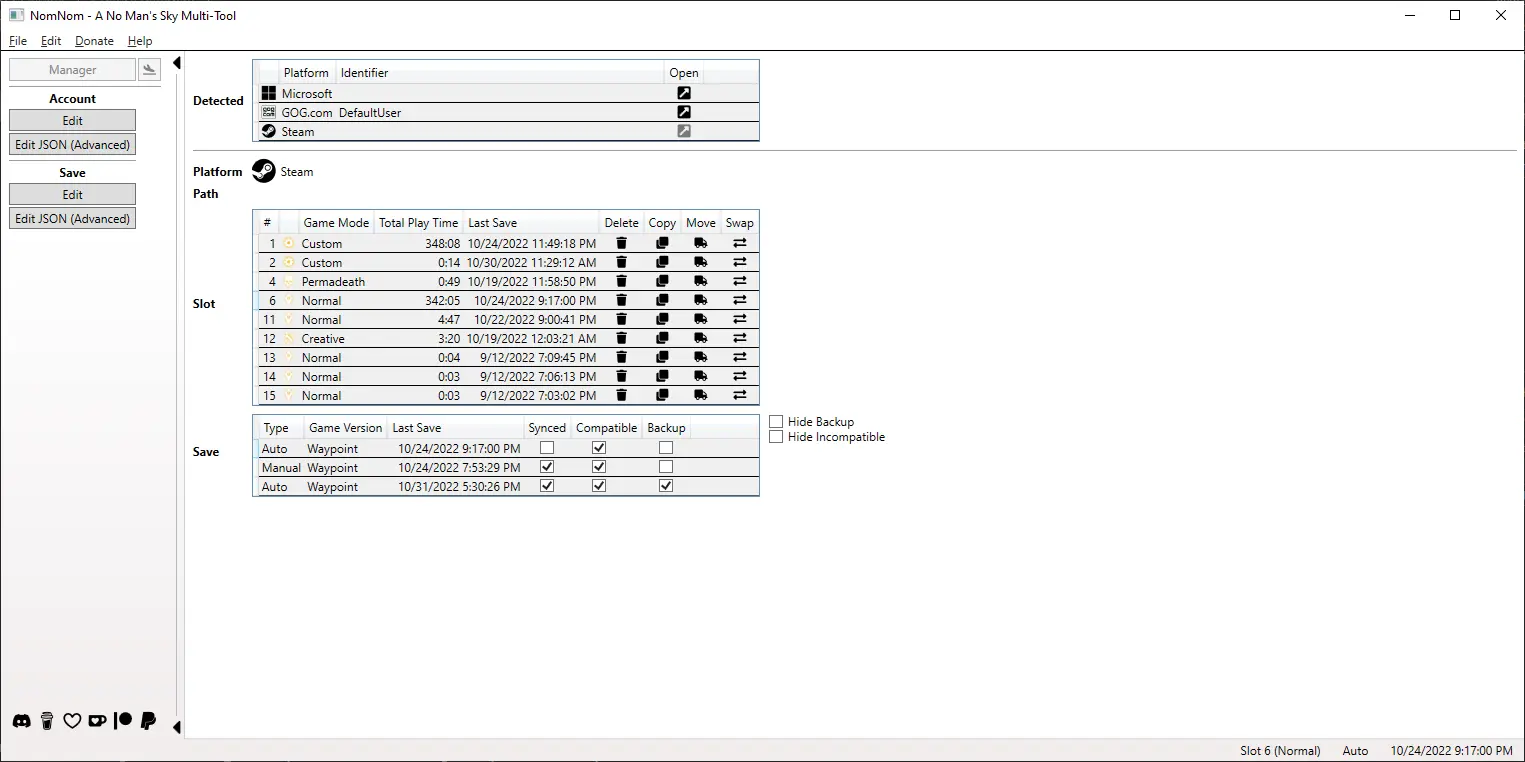Enable the Hide Backup checkbox

click(776, 422)
